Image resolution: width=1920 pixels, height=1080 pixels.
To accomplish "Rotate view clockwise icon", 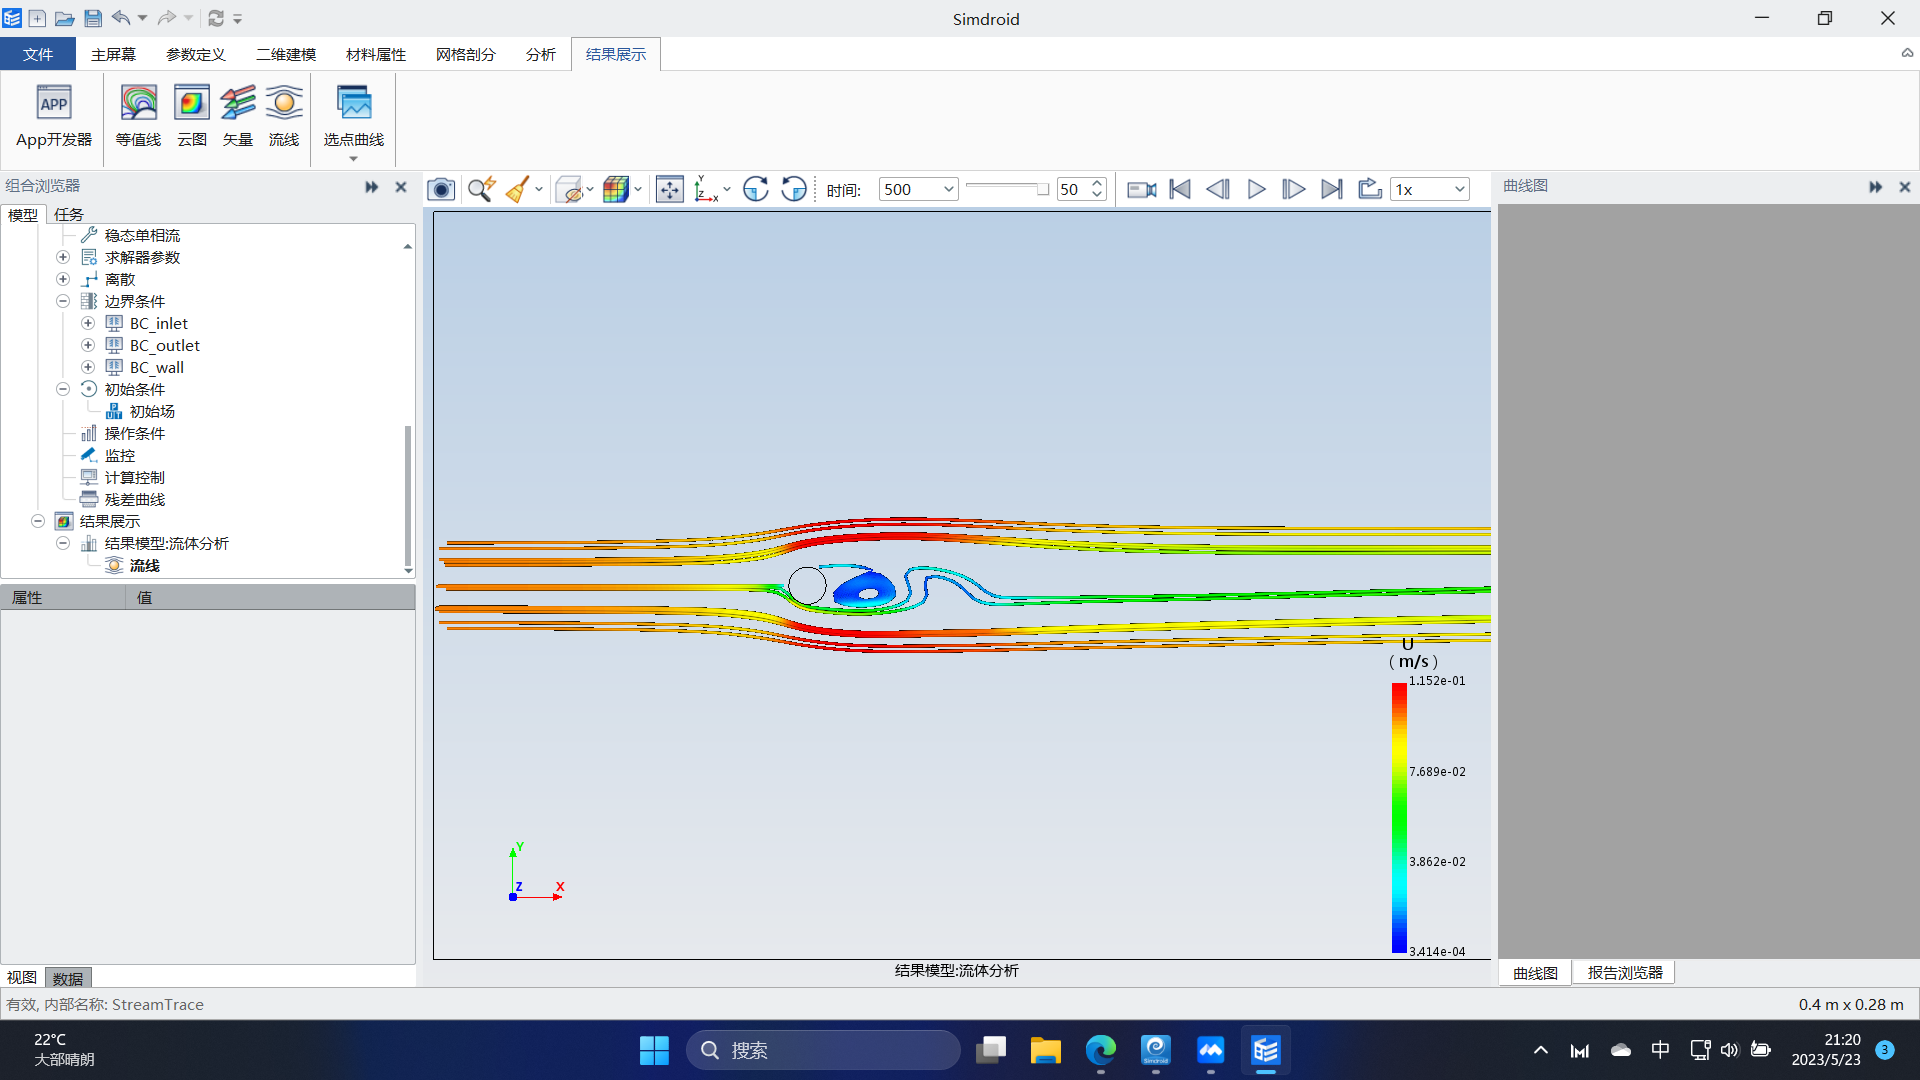I will (756, 189).
